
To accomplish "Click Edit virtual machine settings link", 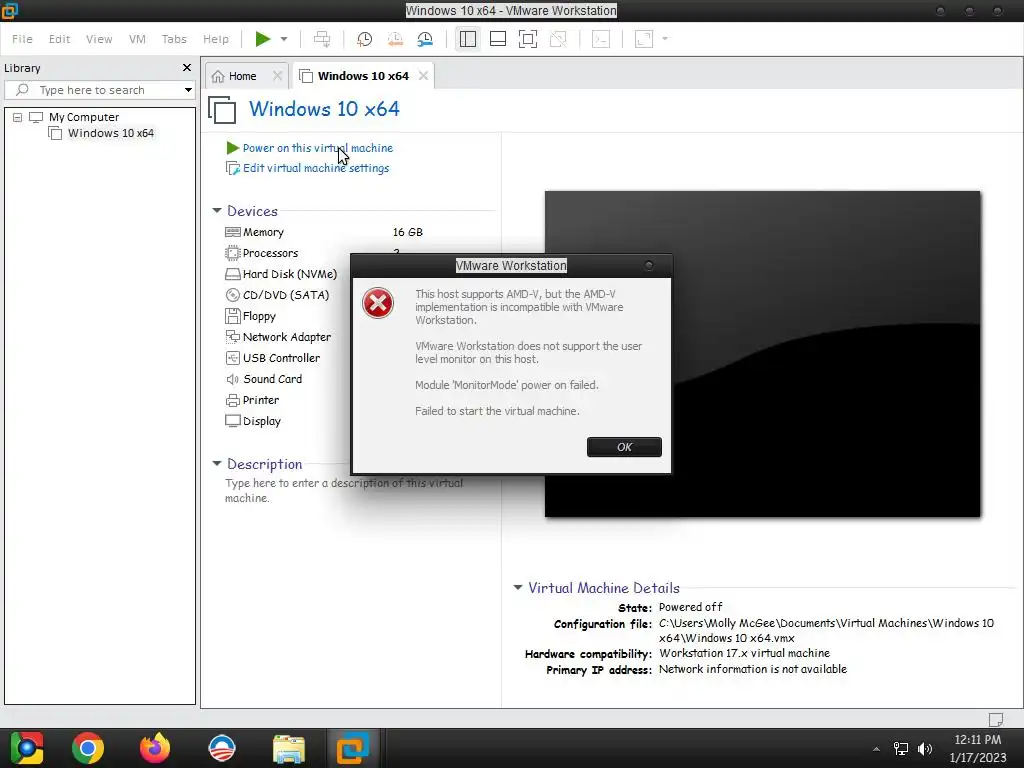I will click(315, 168).
